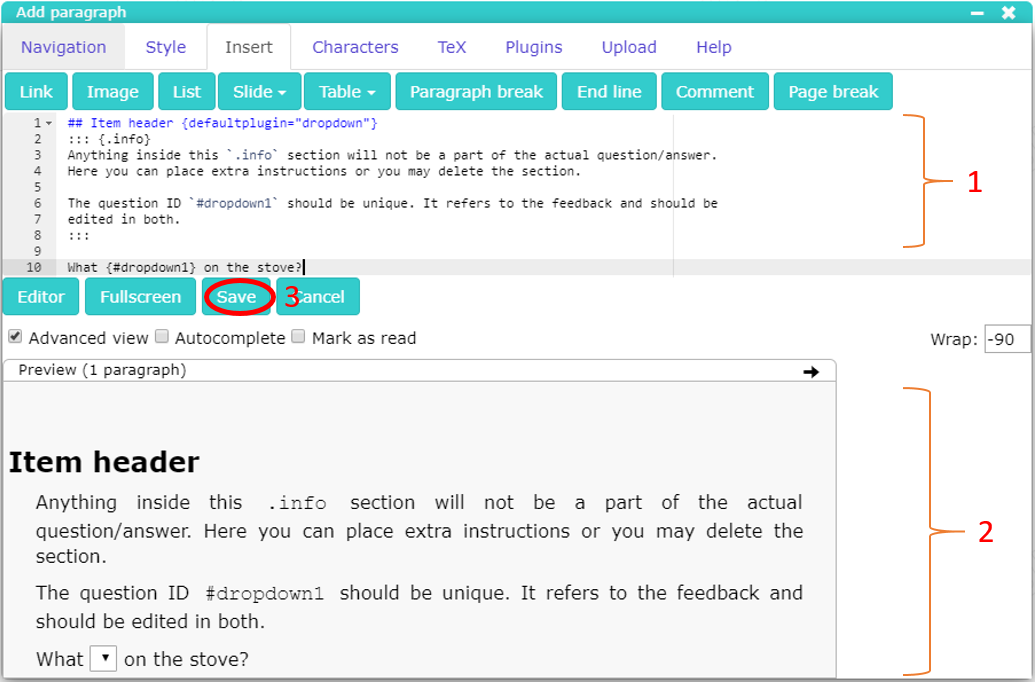This screenshot has height=683, width=1036.
Task: Click the Editor button
Action: click(41, 297)
